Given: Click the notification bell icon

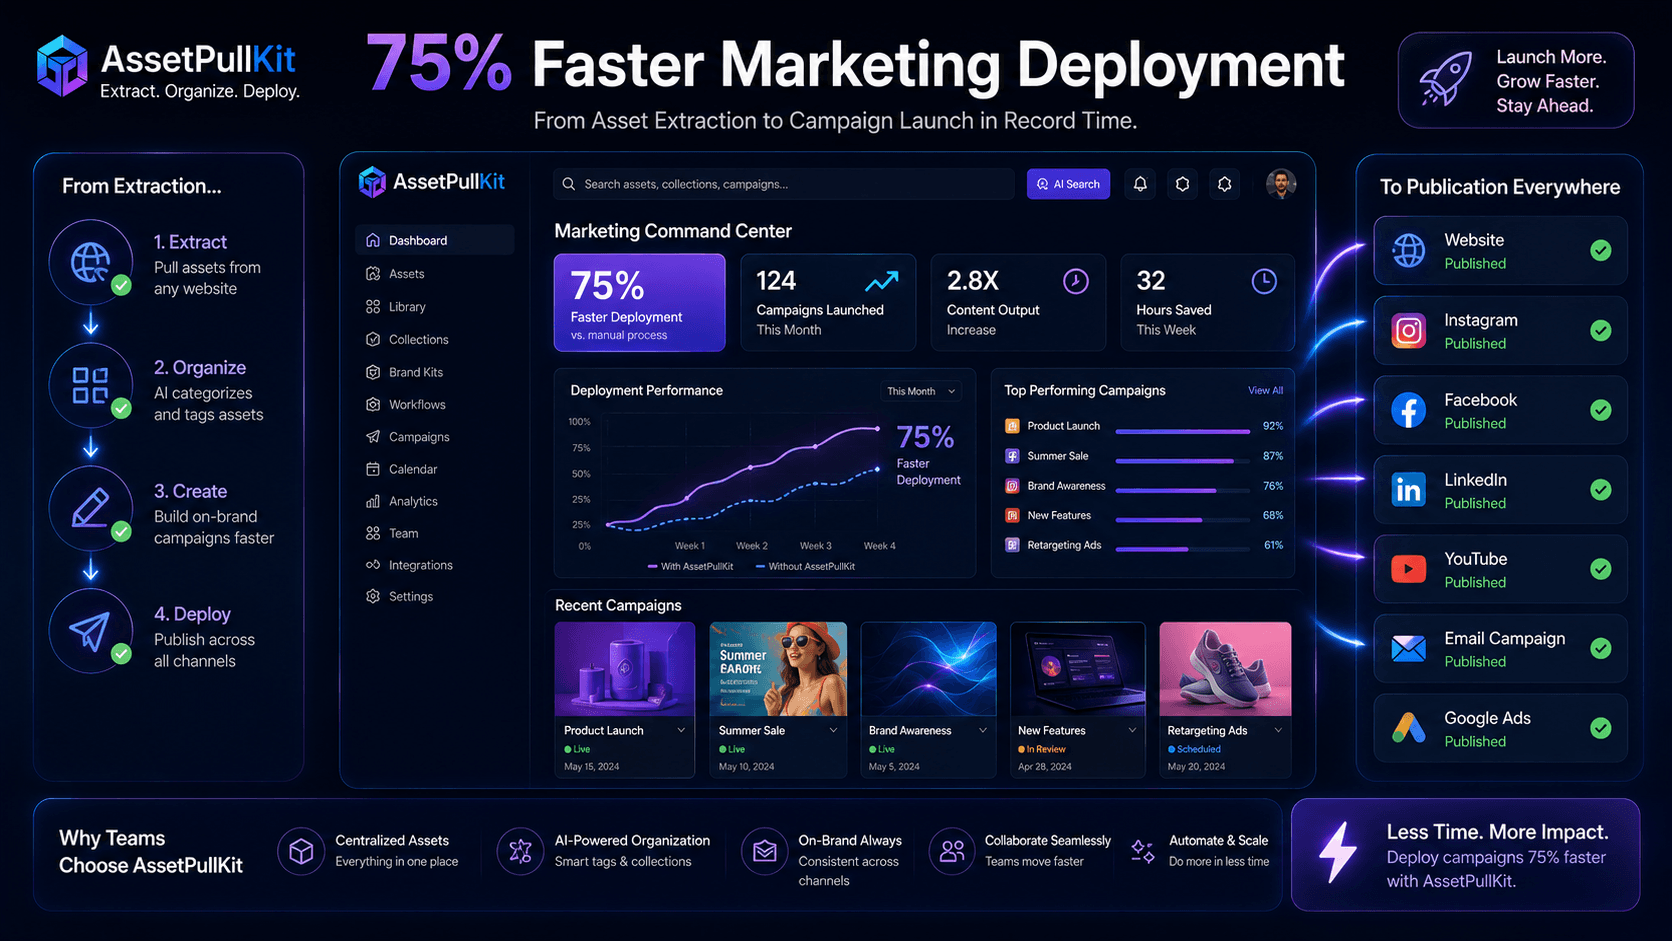Looking at the screenshot, I should pos(1140,184).
